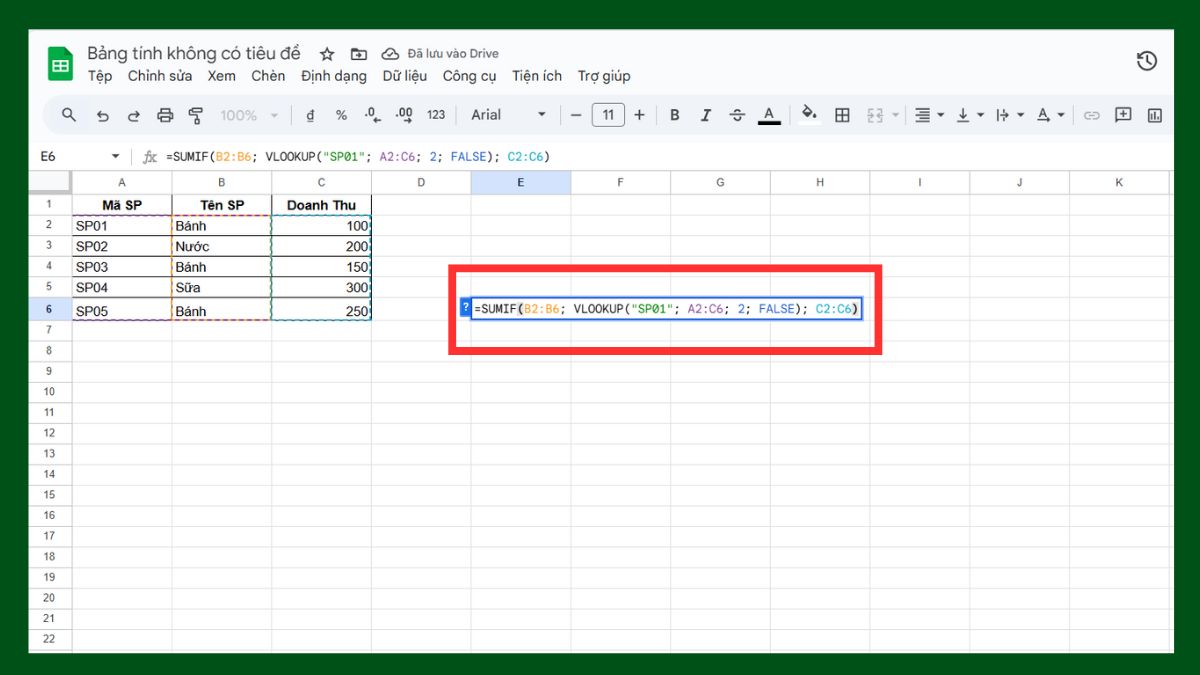Screen dimensions: 1200x675
Task: Open vertical align dropdown
Action: click(x=970, y=115)
